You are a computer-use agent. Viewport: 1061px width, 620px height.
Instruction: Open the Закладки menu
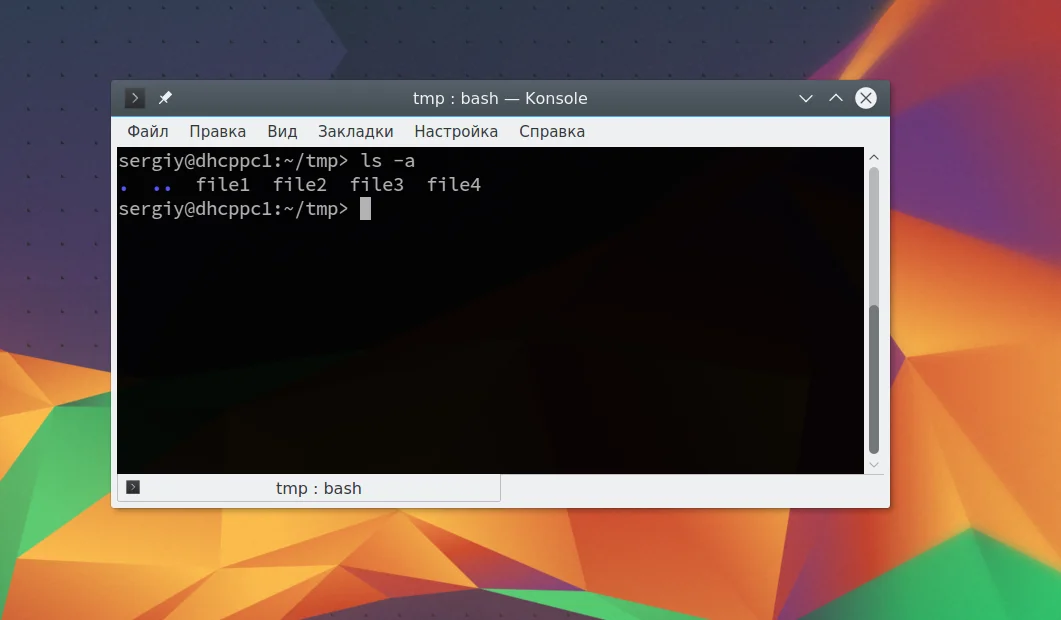point(355,131)
